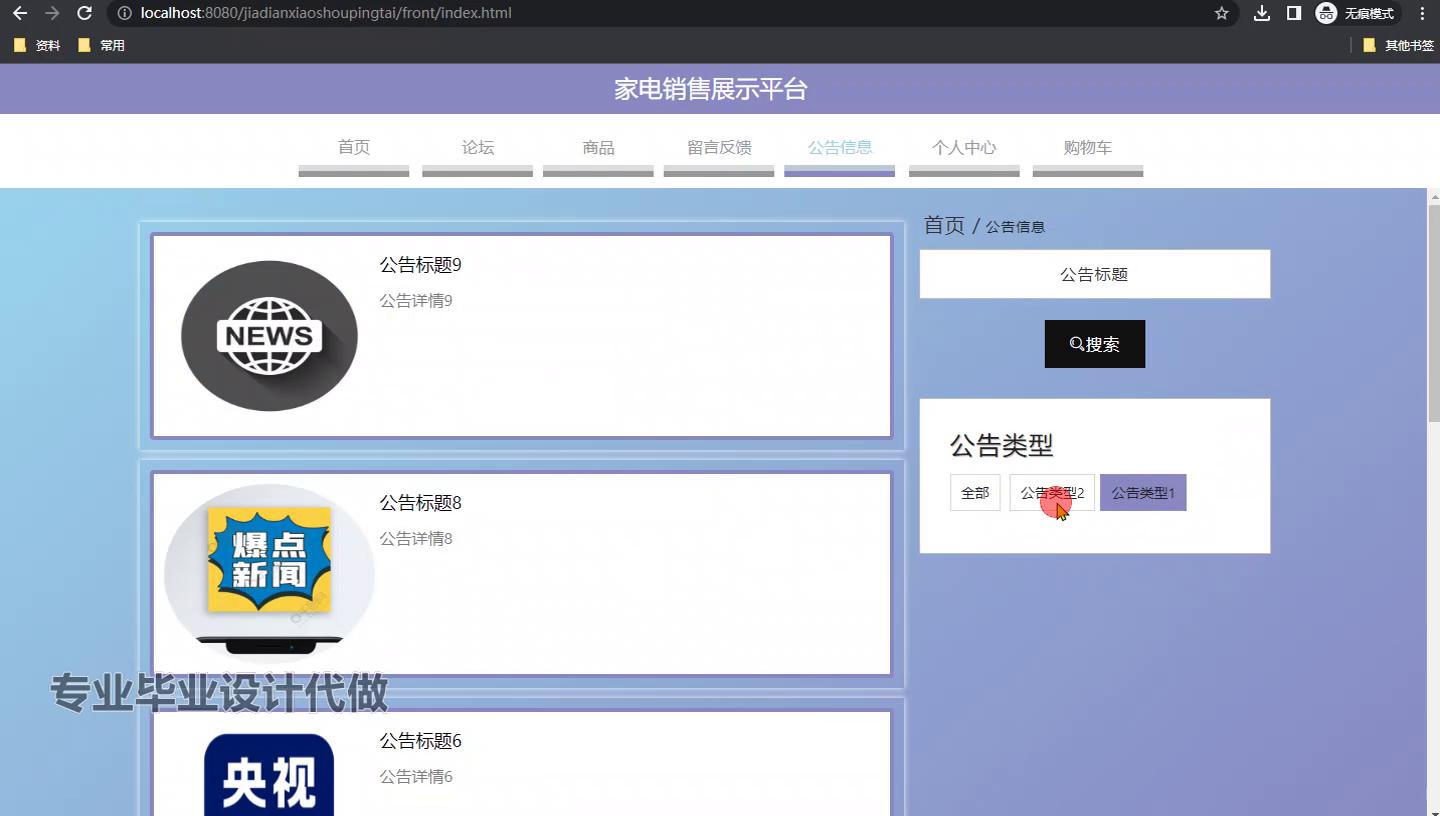This screenshot has width=1440, height=816.
Task: Select the 公告信息 navigation tab
Action: [840, 147]
